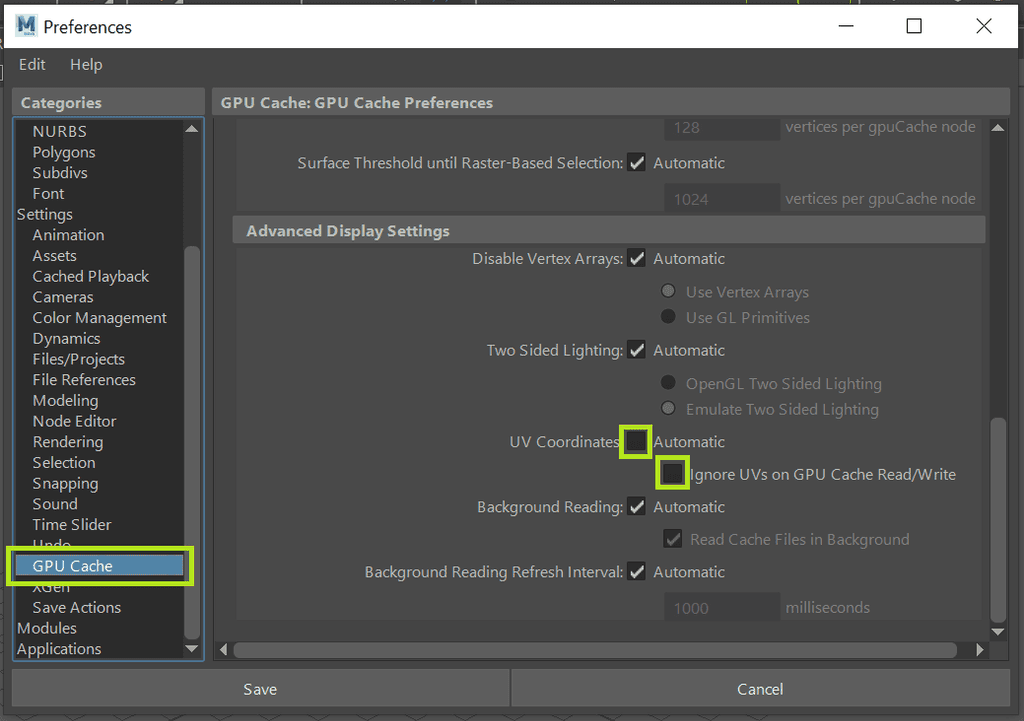Choose OpenGL Two Sided Lighting
Screen dimensions: 1024x721
[668, 383]
